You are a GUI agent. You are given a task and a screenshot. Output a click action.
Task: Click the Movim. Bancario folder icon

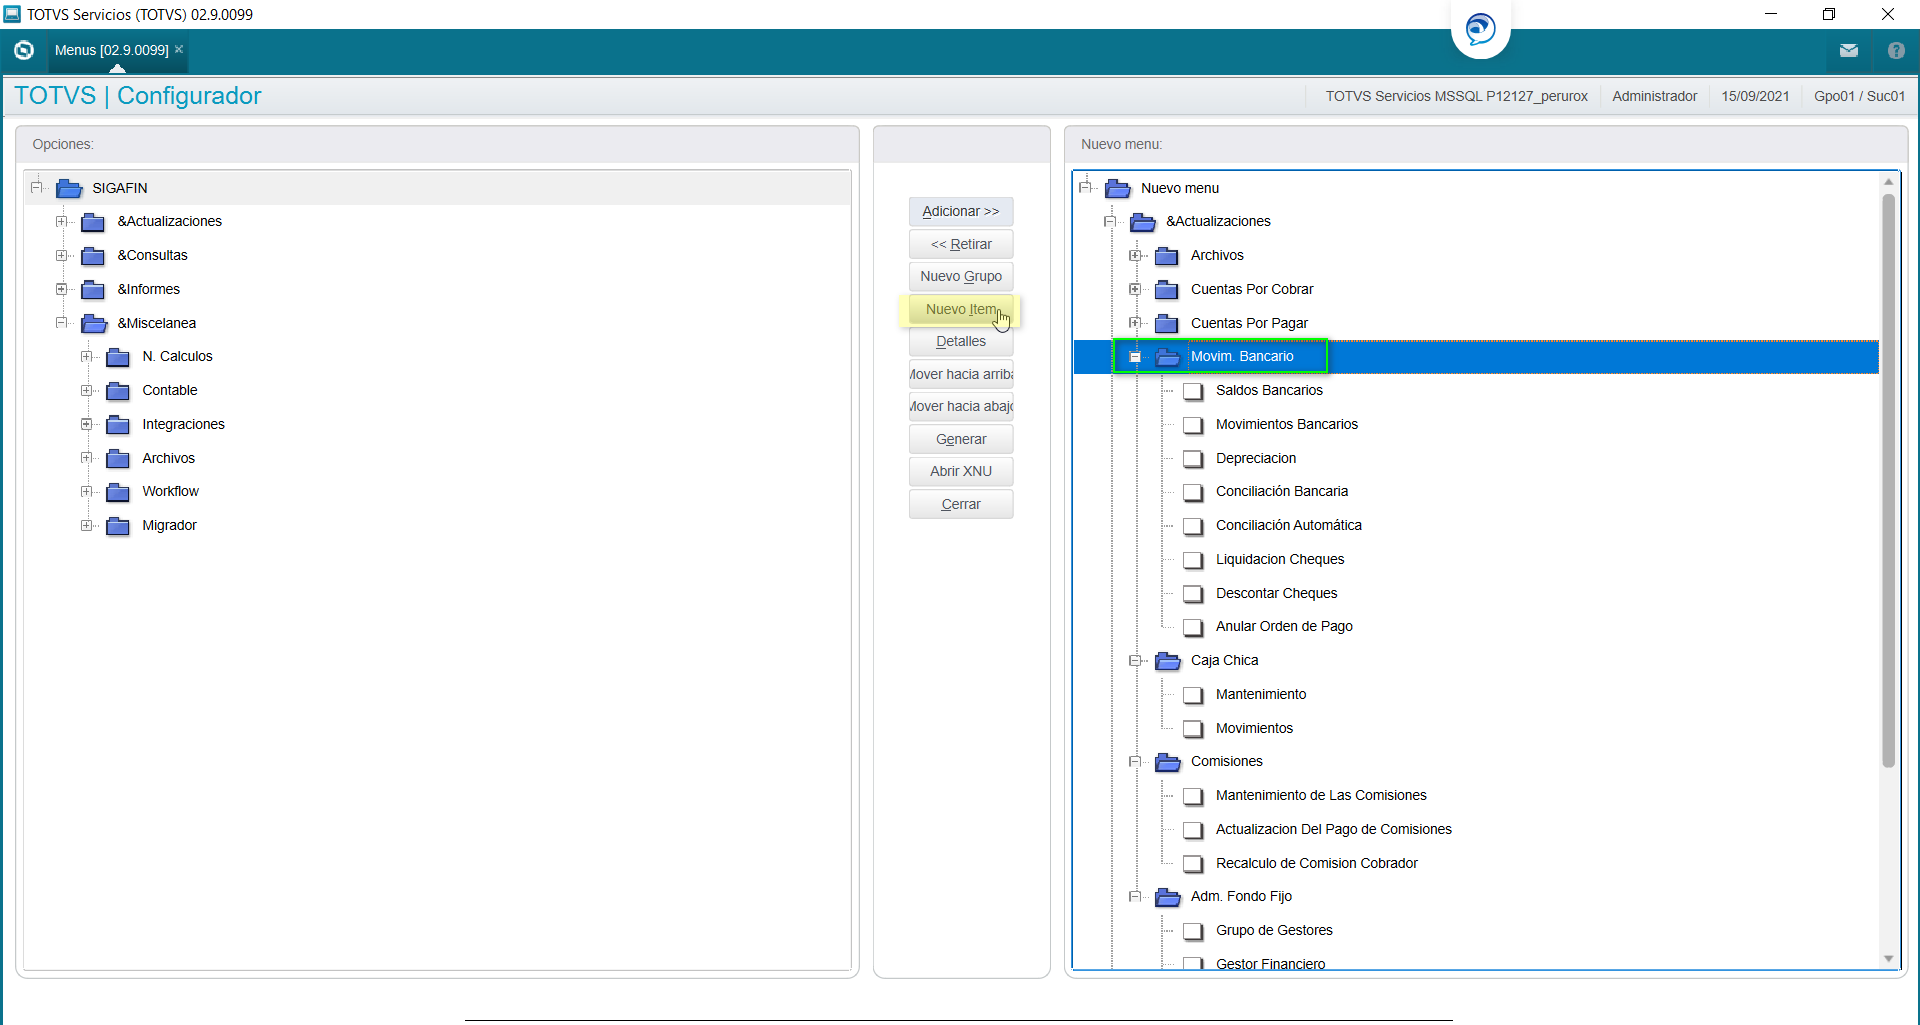[x=1168, y=357]
